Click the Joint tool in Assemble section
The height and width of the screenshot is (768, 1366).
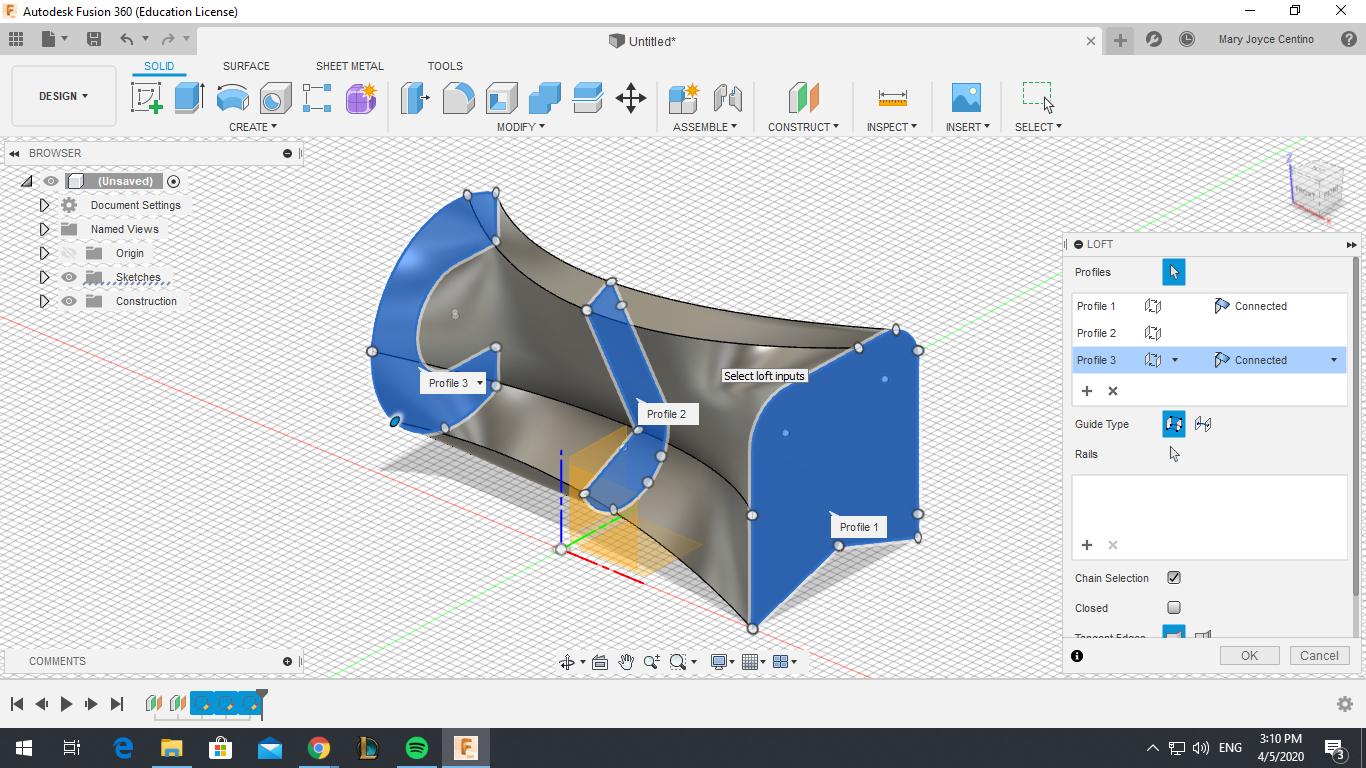tap(729, 98)
